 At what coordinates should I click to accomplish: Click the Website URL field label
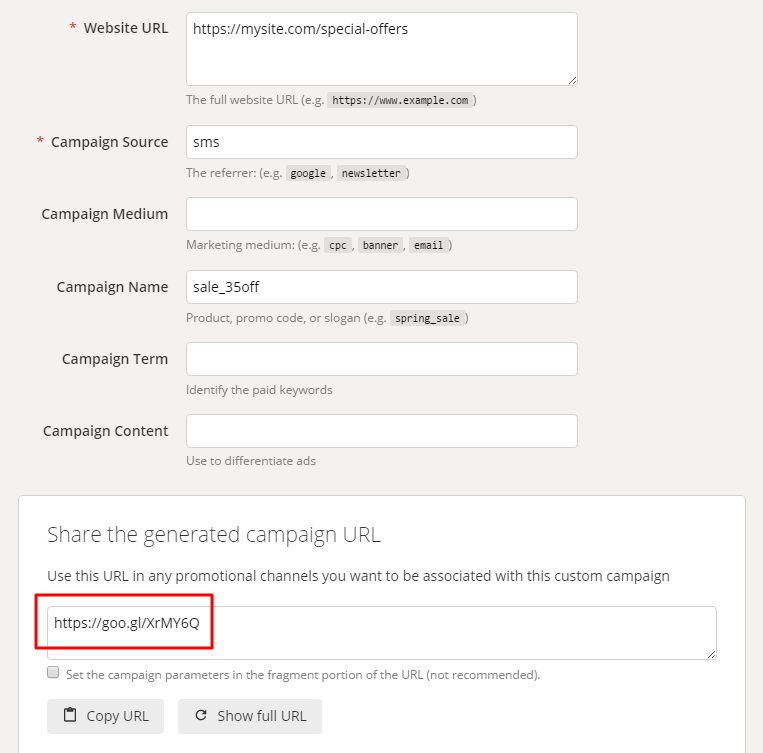click(125, 28)
